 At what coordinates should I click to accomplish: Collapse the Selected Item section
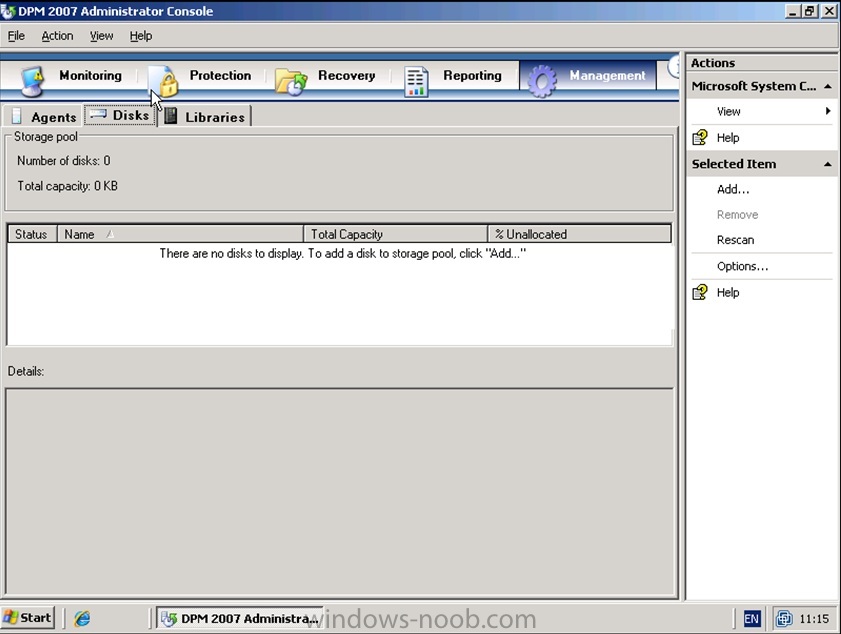[828, 164]
